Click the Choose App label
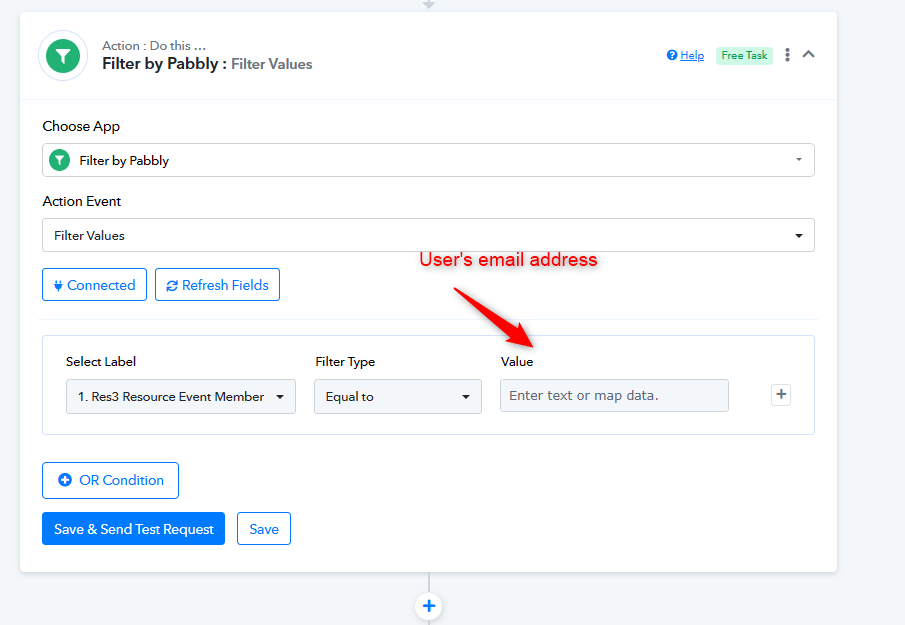This screenshot has width=905, height=625. tap(81, 126)
